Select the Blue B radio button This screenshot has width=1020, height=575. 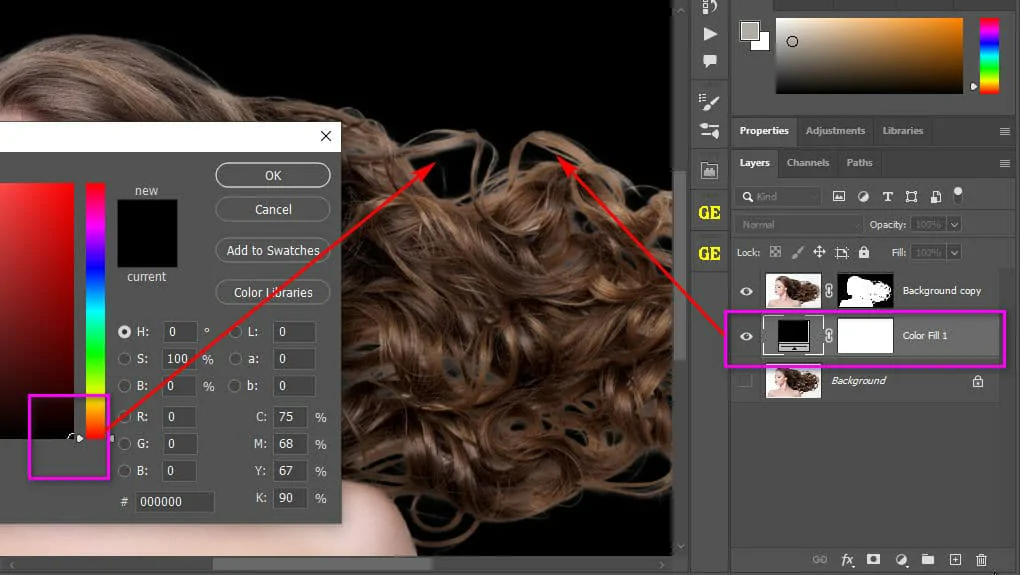[x=124, y=471]
